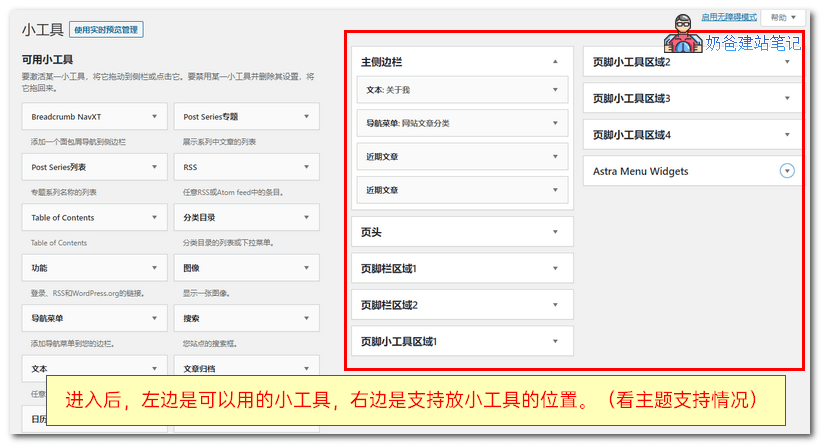Collapse the 主侧边栏 area arrow
This screenshot has height=445, width=821.
pos(555,62)
